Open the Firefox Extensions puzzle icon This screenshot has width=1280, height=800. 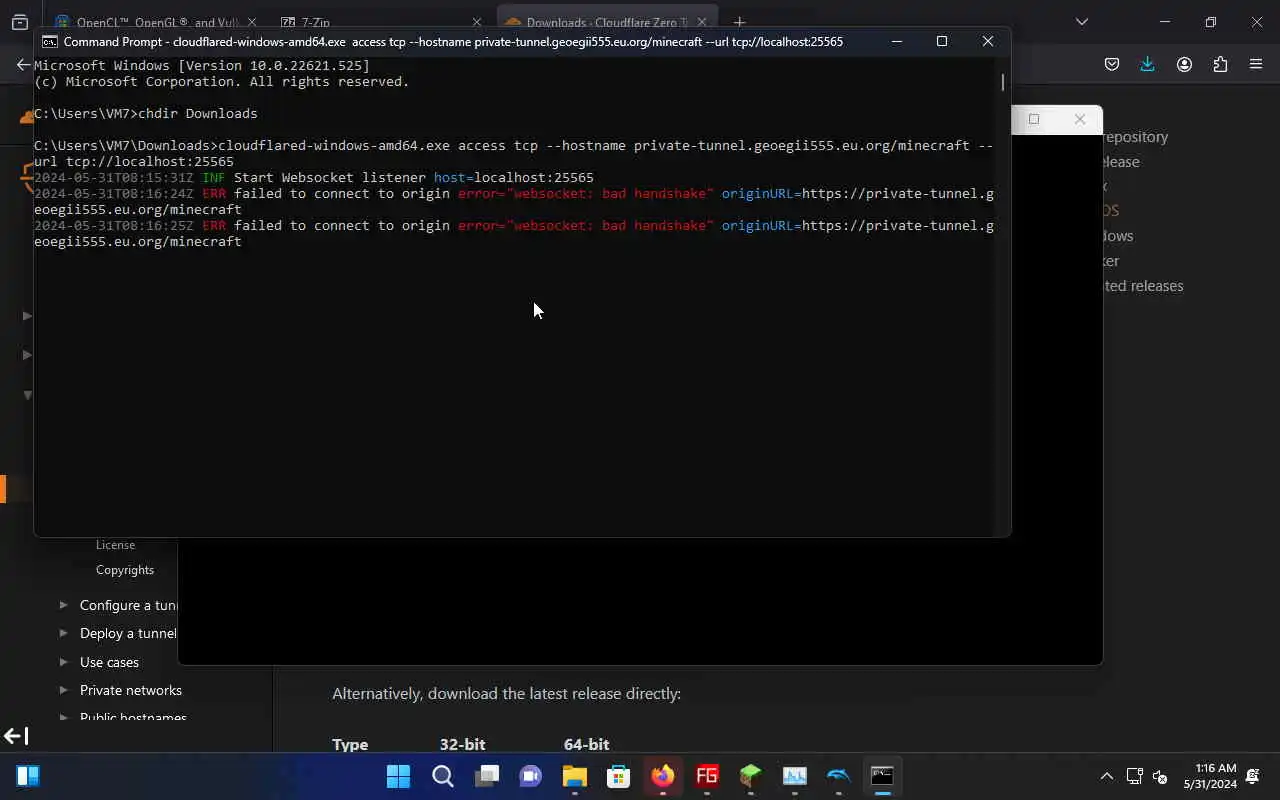1220,64
